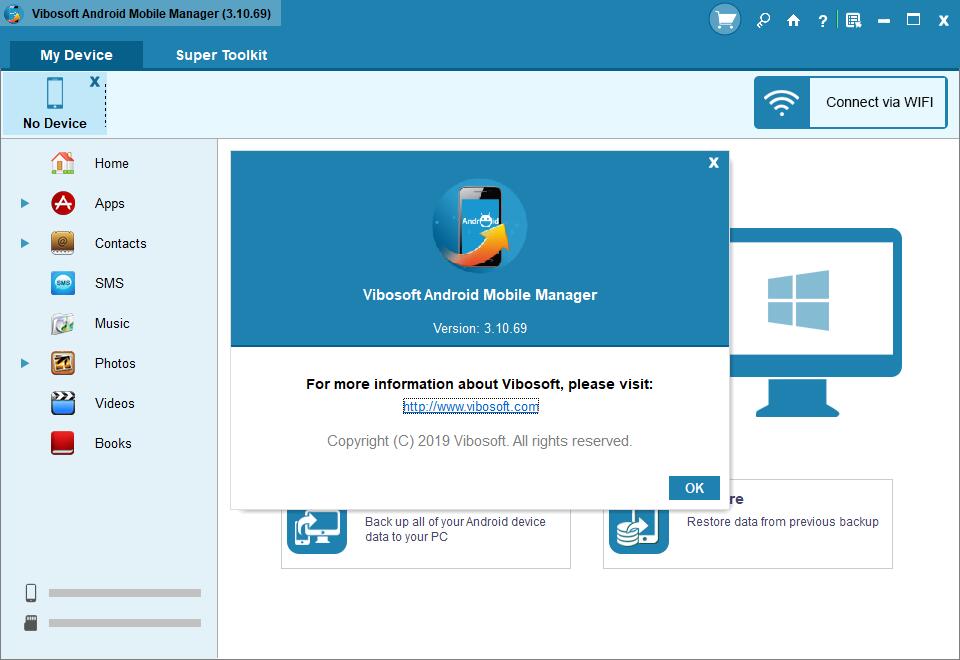Click 'Back up all of your Android device' text

click(x=455, y=522)
